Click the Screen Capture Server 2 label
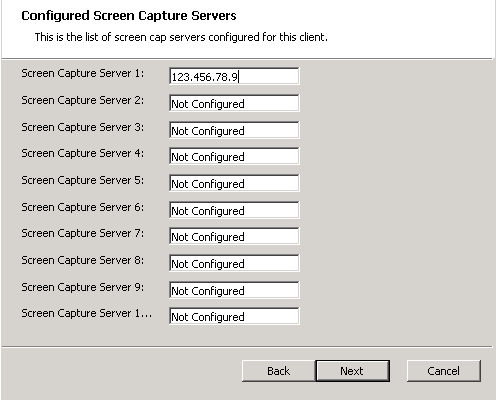Viewport: 496px width, 400px height. tap(83, 100)
